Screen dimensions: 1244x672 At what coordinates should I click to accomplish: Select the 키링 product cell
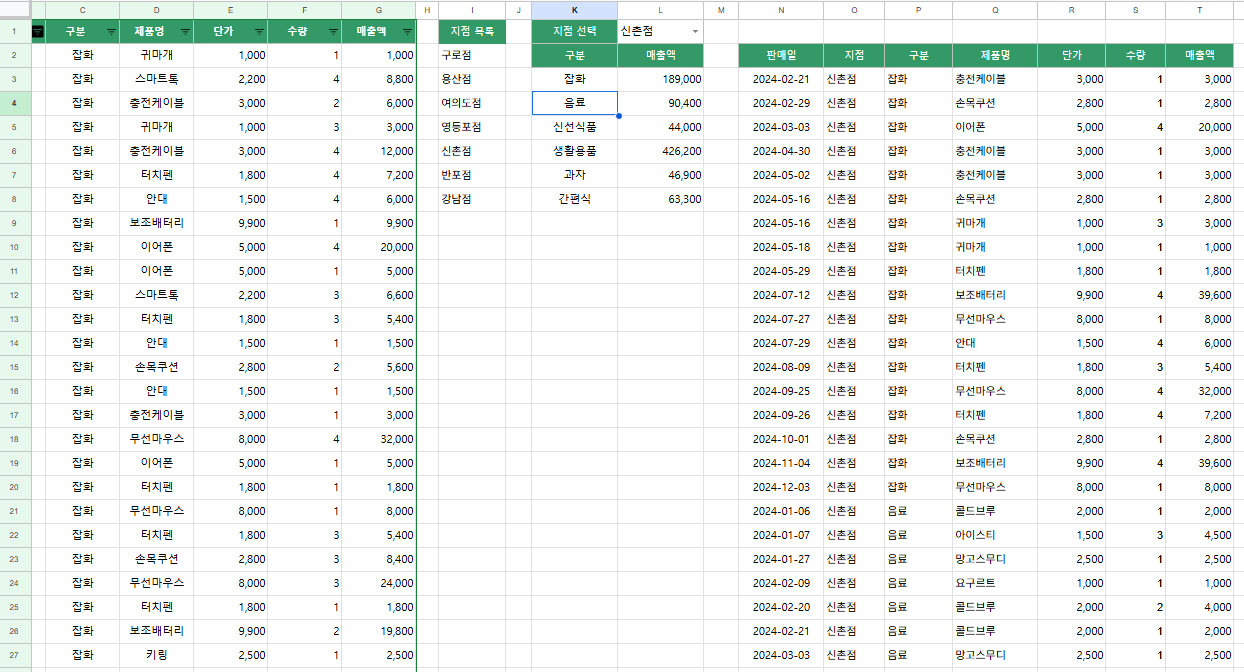[156, 655]
